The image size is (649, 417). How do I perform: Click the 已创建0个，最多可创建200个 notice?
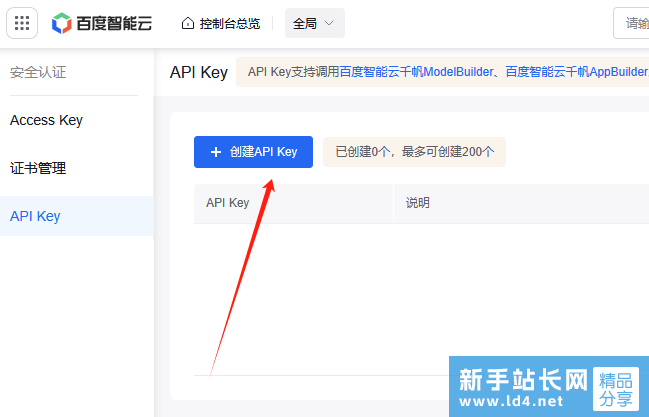[x=414, y=152]
